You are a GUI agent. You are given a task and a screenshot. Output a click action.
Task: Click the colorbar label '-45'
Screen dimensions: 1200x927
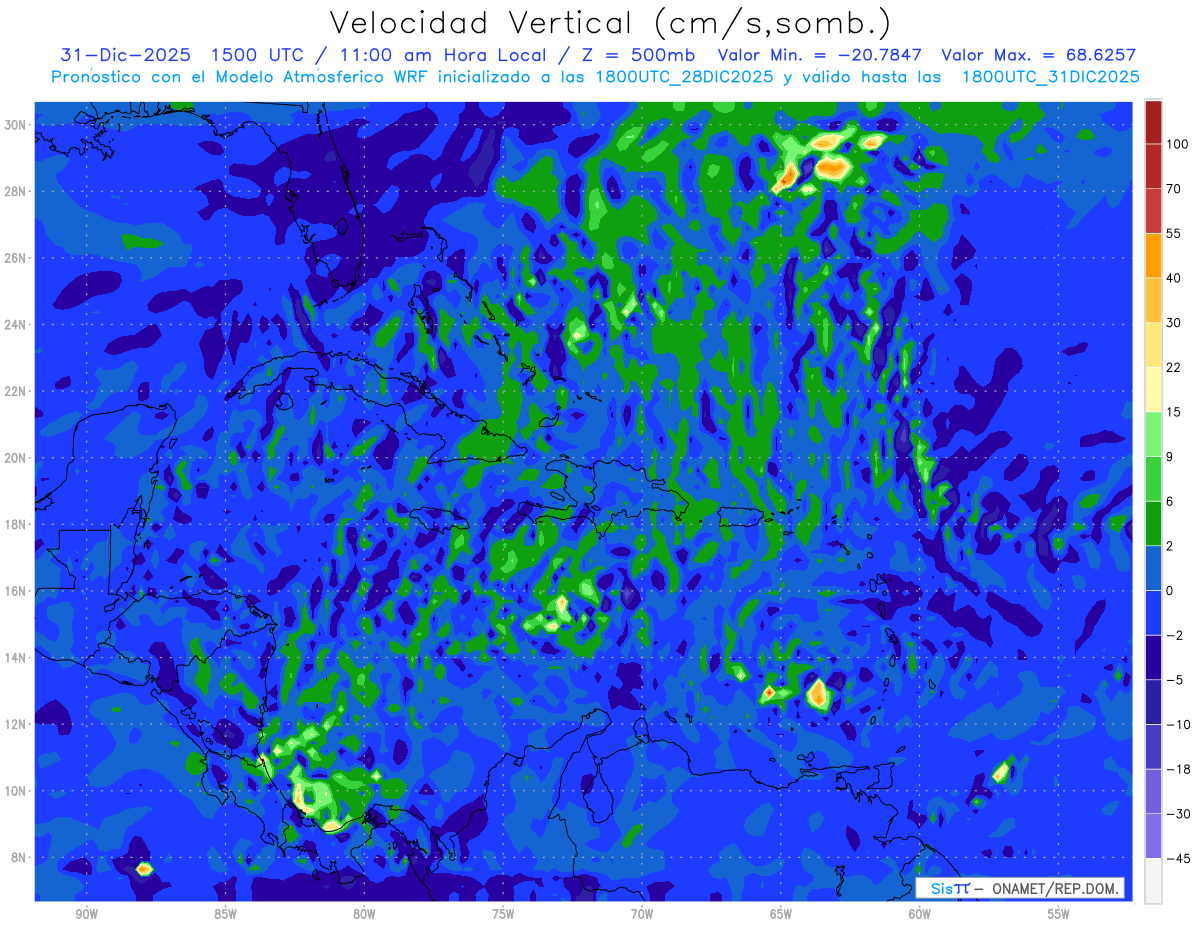[1177, 858]
